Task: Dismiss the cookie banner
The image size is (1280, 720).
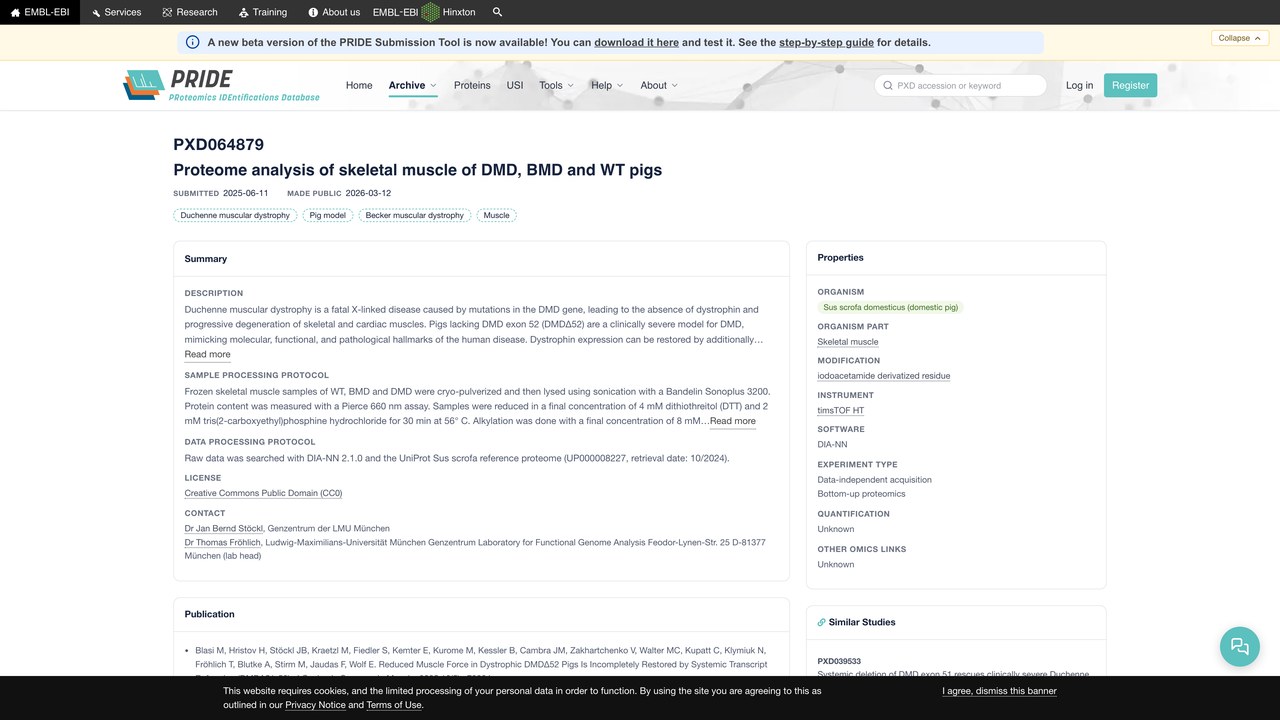Action: (x=999, y=691)
